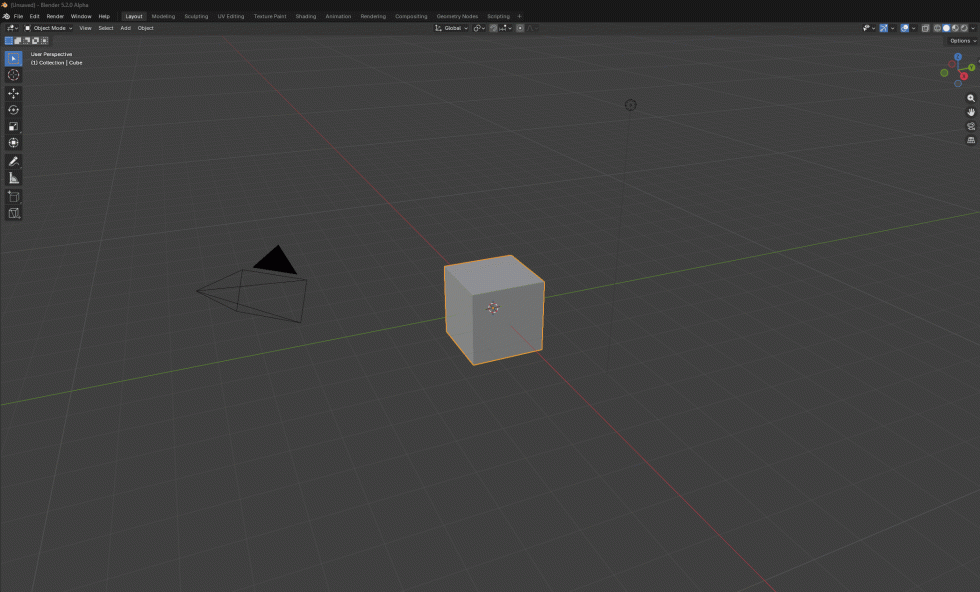Image resolution: width=980 pixels, height=592 pixels.
Task: Open the Window menu
Action: 81,16
